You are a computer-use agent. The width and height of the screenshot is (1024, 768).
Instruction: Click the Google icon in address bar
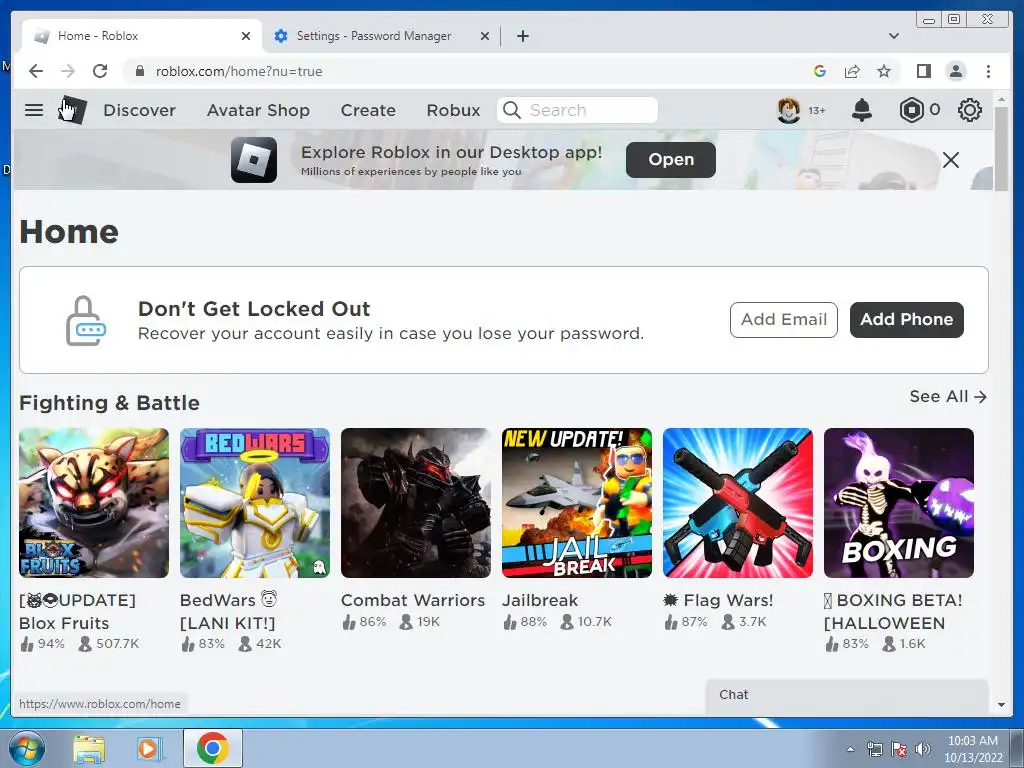click(820, 71)
